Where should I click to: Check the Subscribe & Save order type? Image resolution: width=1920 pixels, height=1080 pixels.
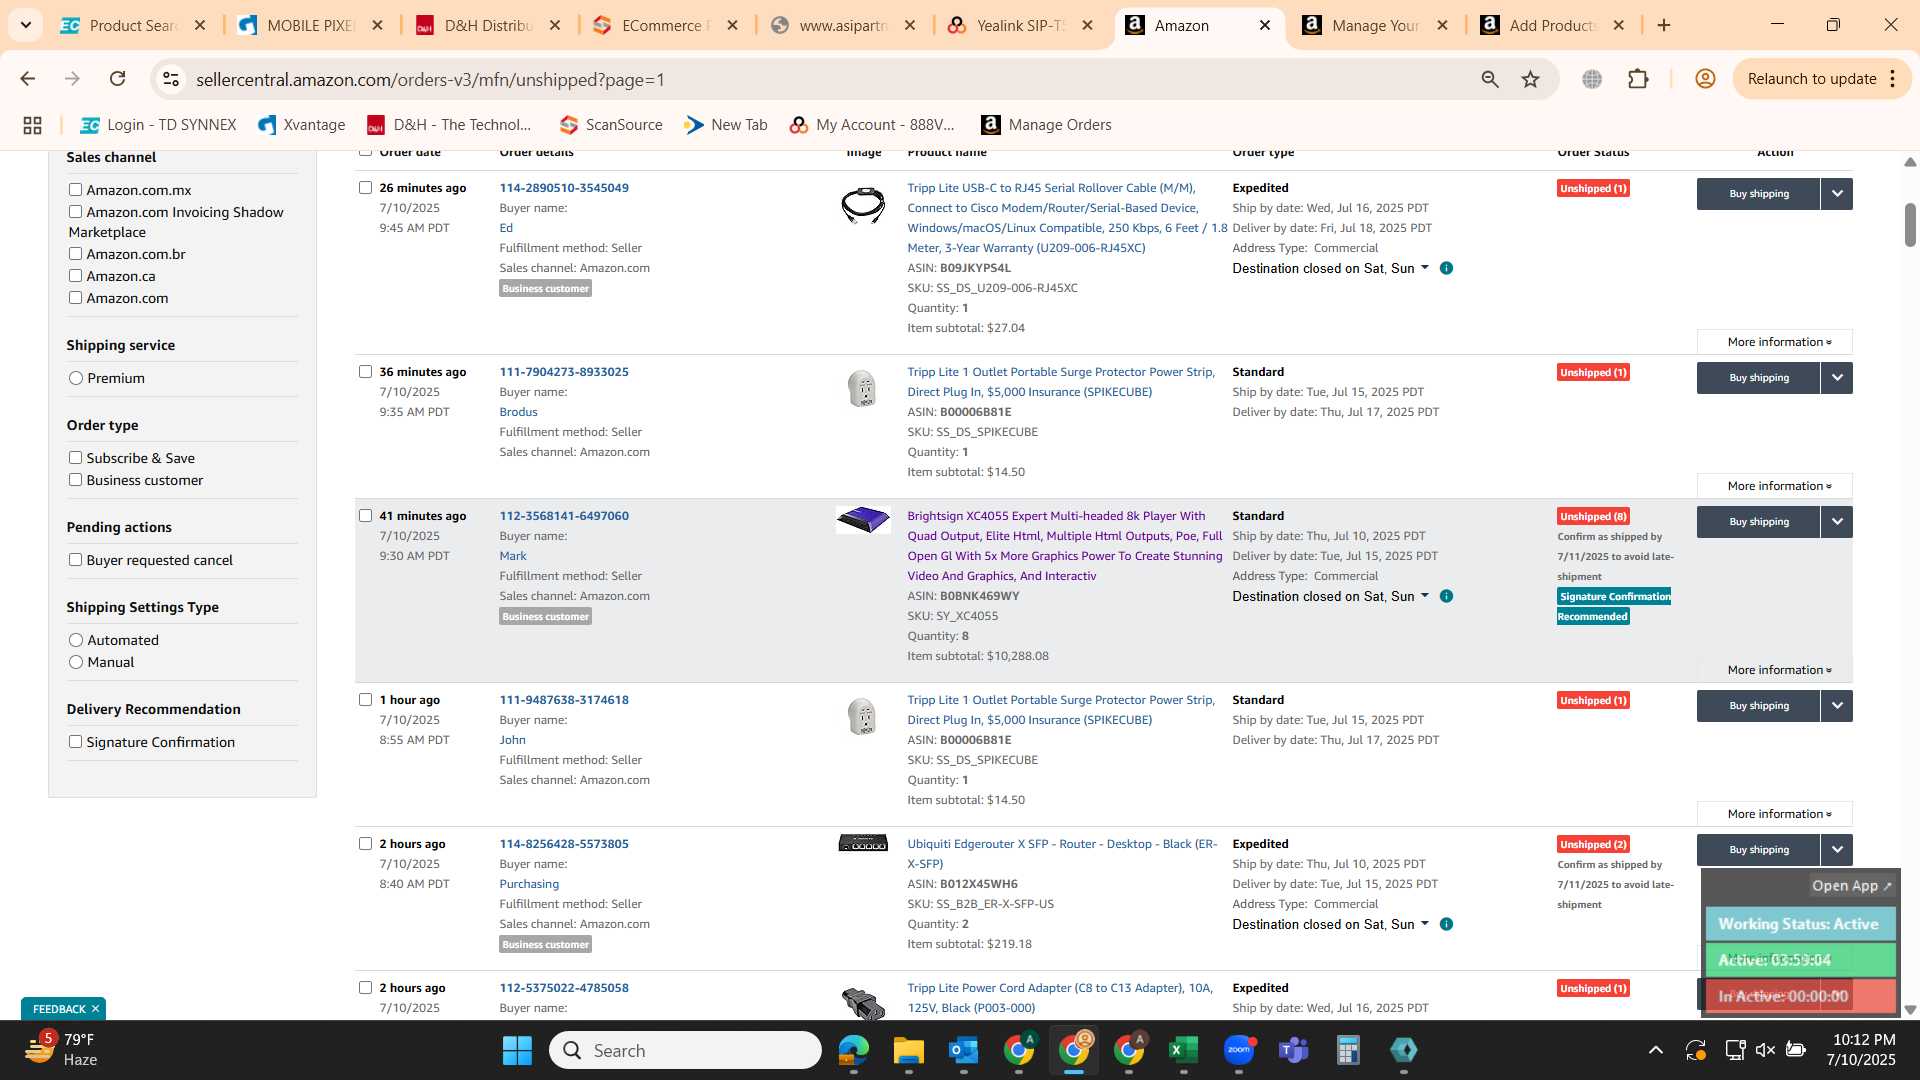click(x=75, y=457)
